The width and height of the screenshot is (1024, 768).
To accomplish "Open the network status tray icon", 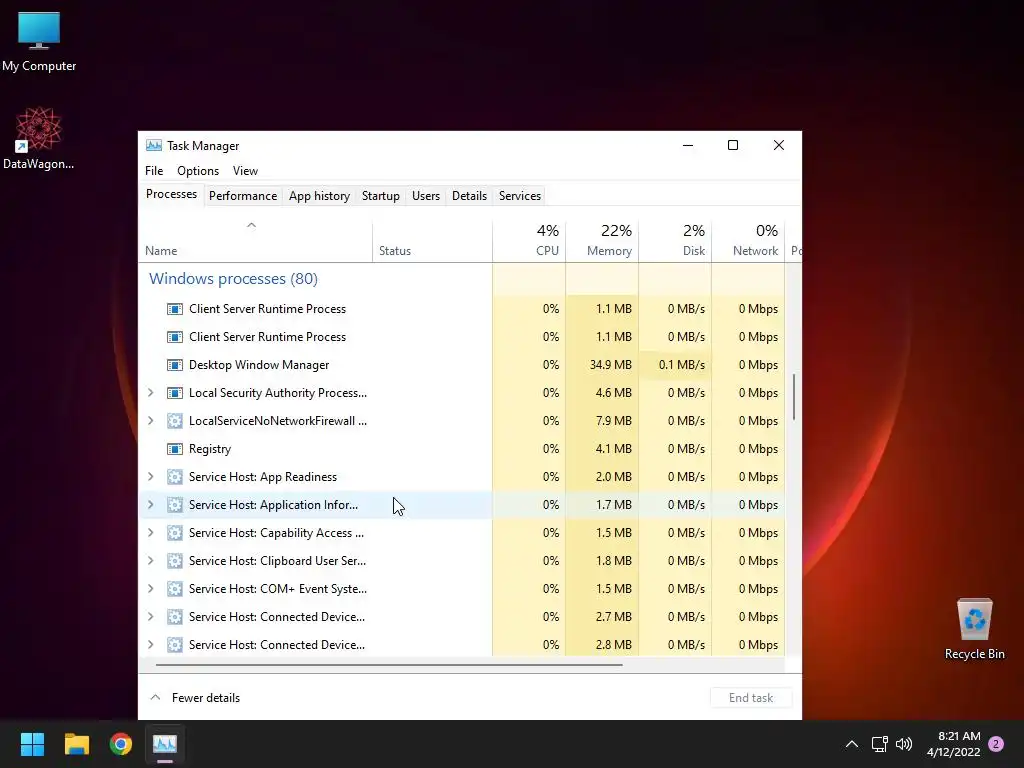I will [x=879, y=744].
